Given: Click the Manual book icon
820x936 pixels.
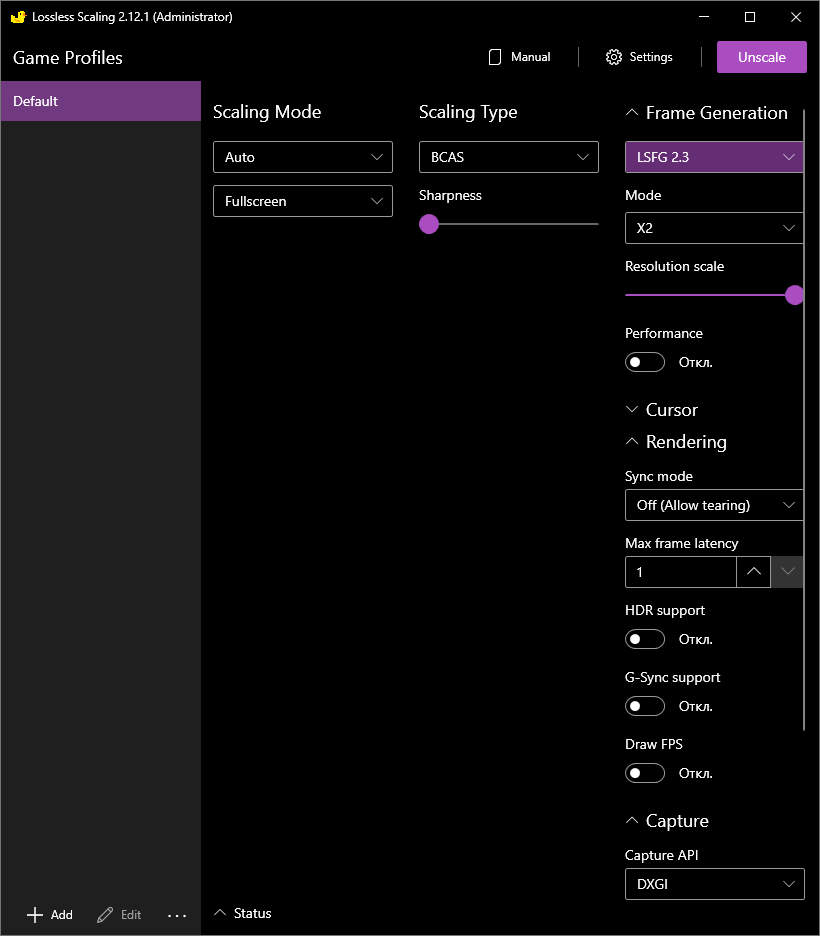Looking at the screenshot, I should click(x=495, y=57).
